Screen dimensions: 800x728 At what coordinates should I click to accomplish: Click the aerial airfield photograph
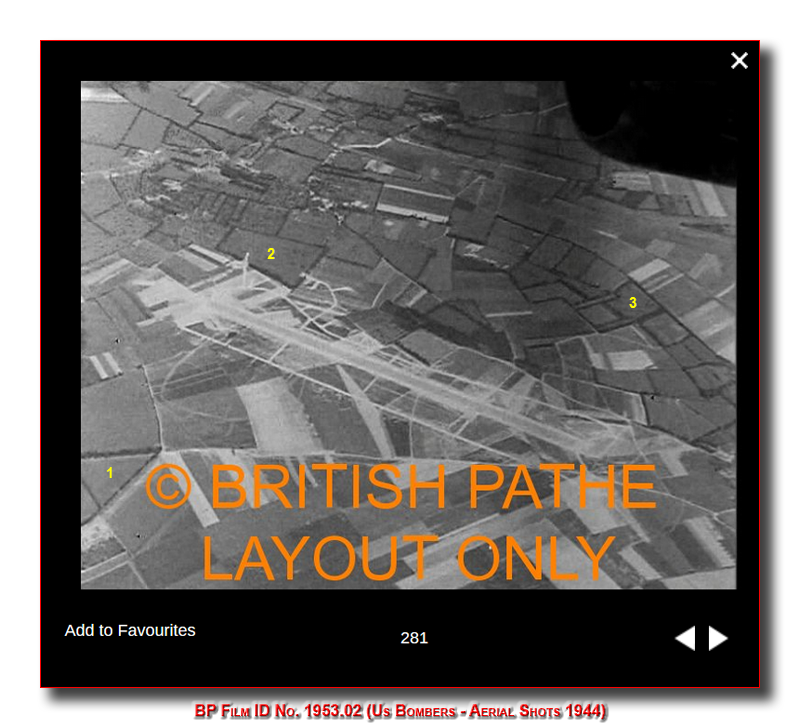408,335
